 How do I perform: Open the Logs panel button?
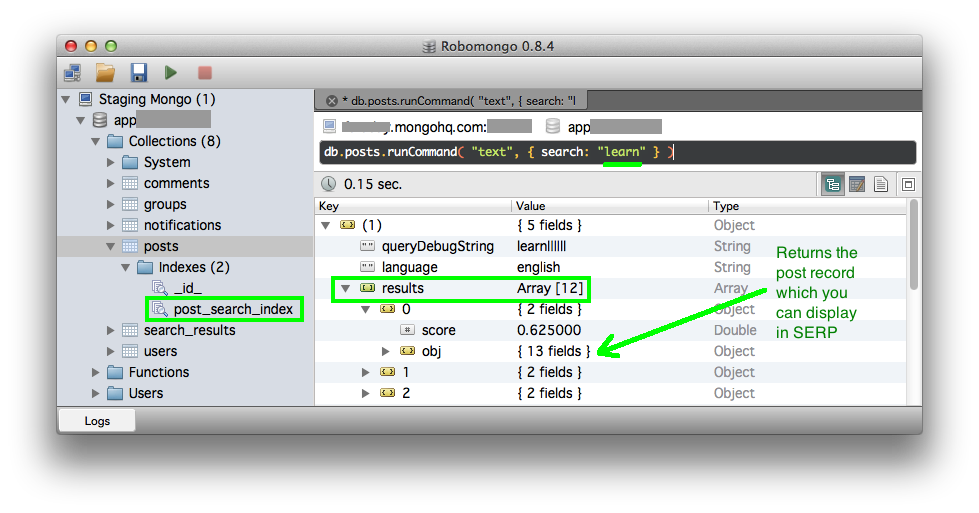tap(97, 421)
